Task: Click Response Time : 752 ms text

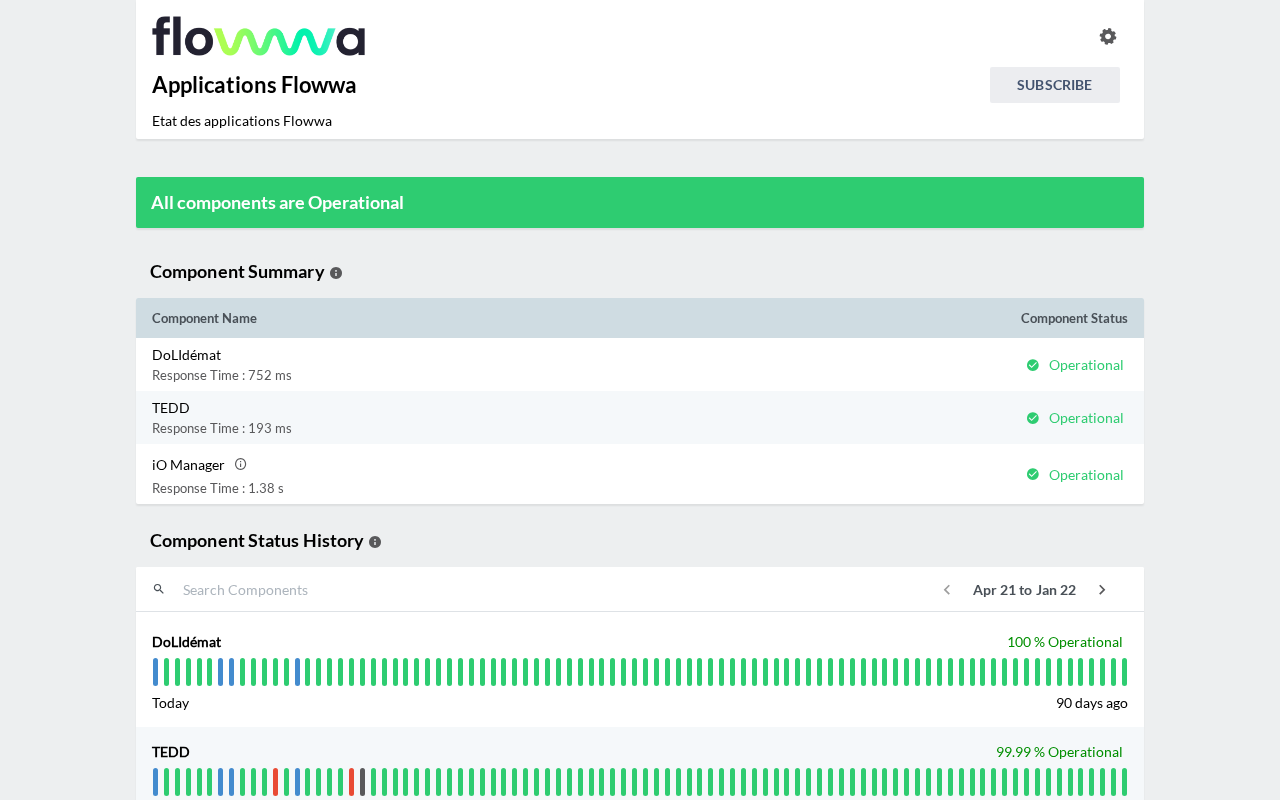Action: click(222, 375)
